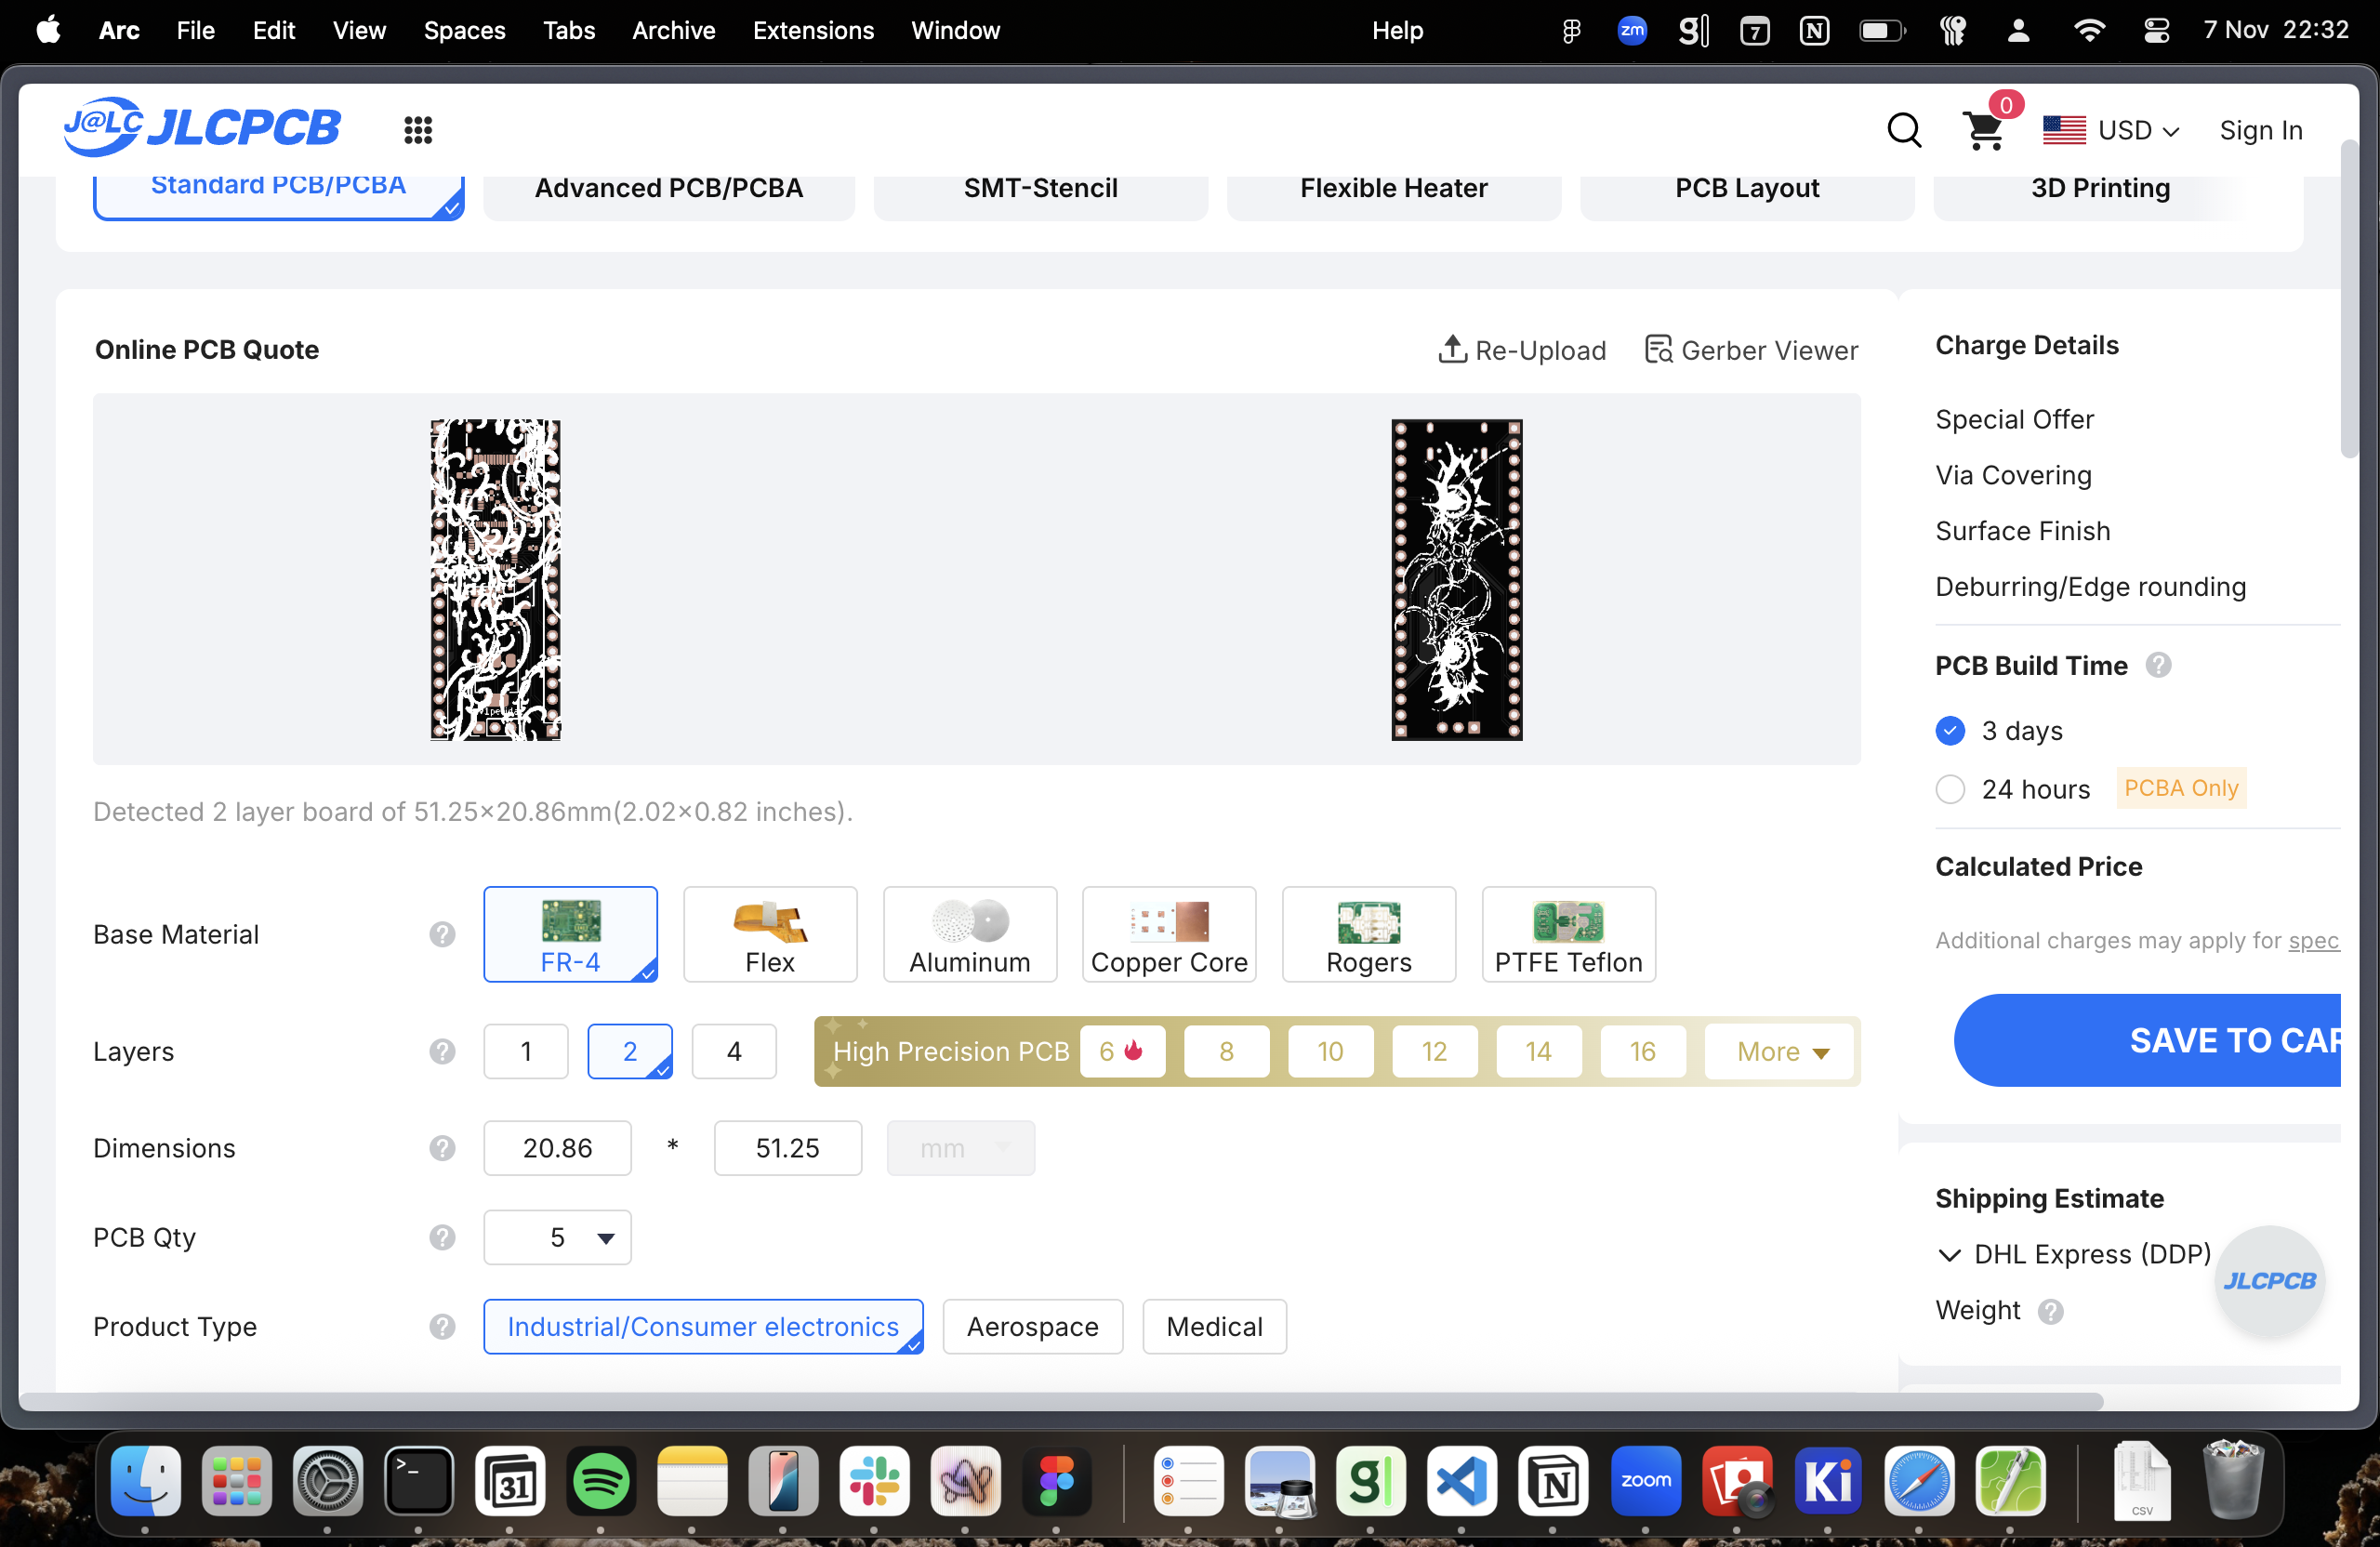Select Aerospace as product type

1032,1326
